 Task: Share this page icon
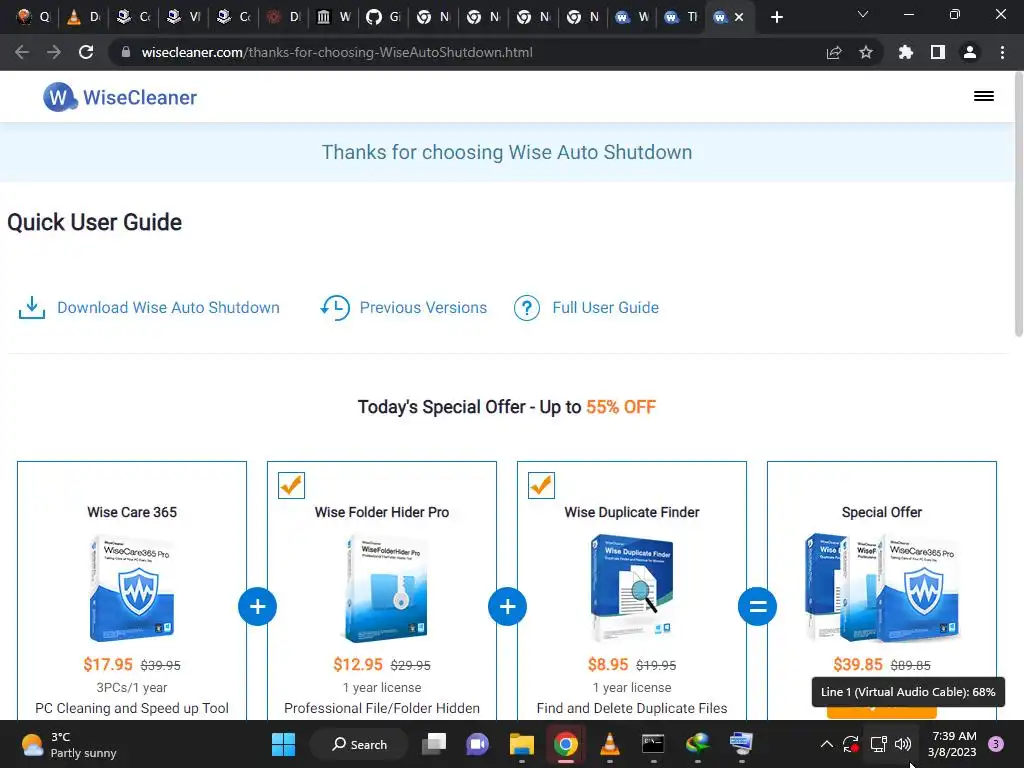[x=834, y=52]
